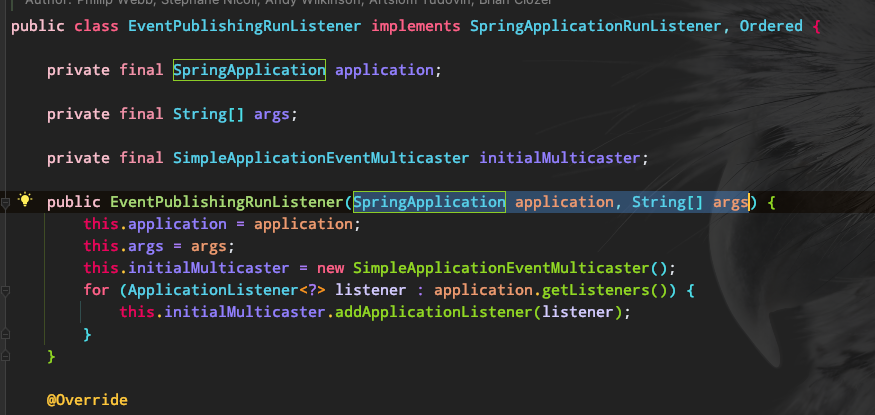Image resolution: width=875 pixels, height=415 pixels.
Task: Collapse the for loop fold marker
Action: tap(6, 291)
